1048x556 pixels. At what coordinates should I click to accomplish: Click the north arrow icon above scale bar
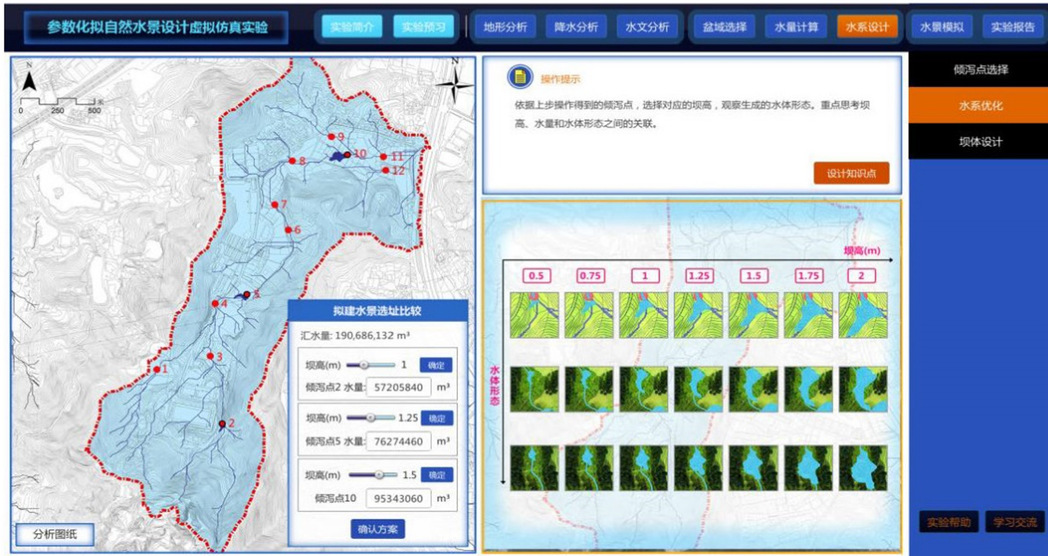[x=30, y=81]
